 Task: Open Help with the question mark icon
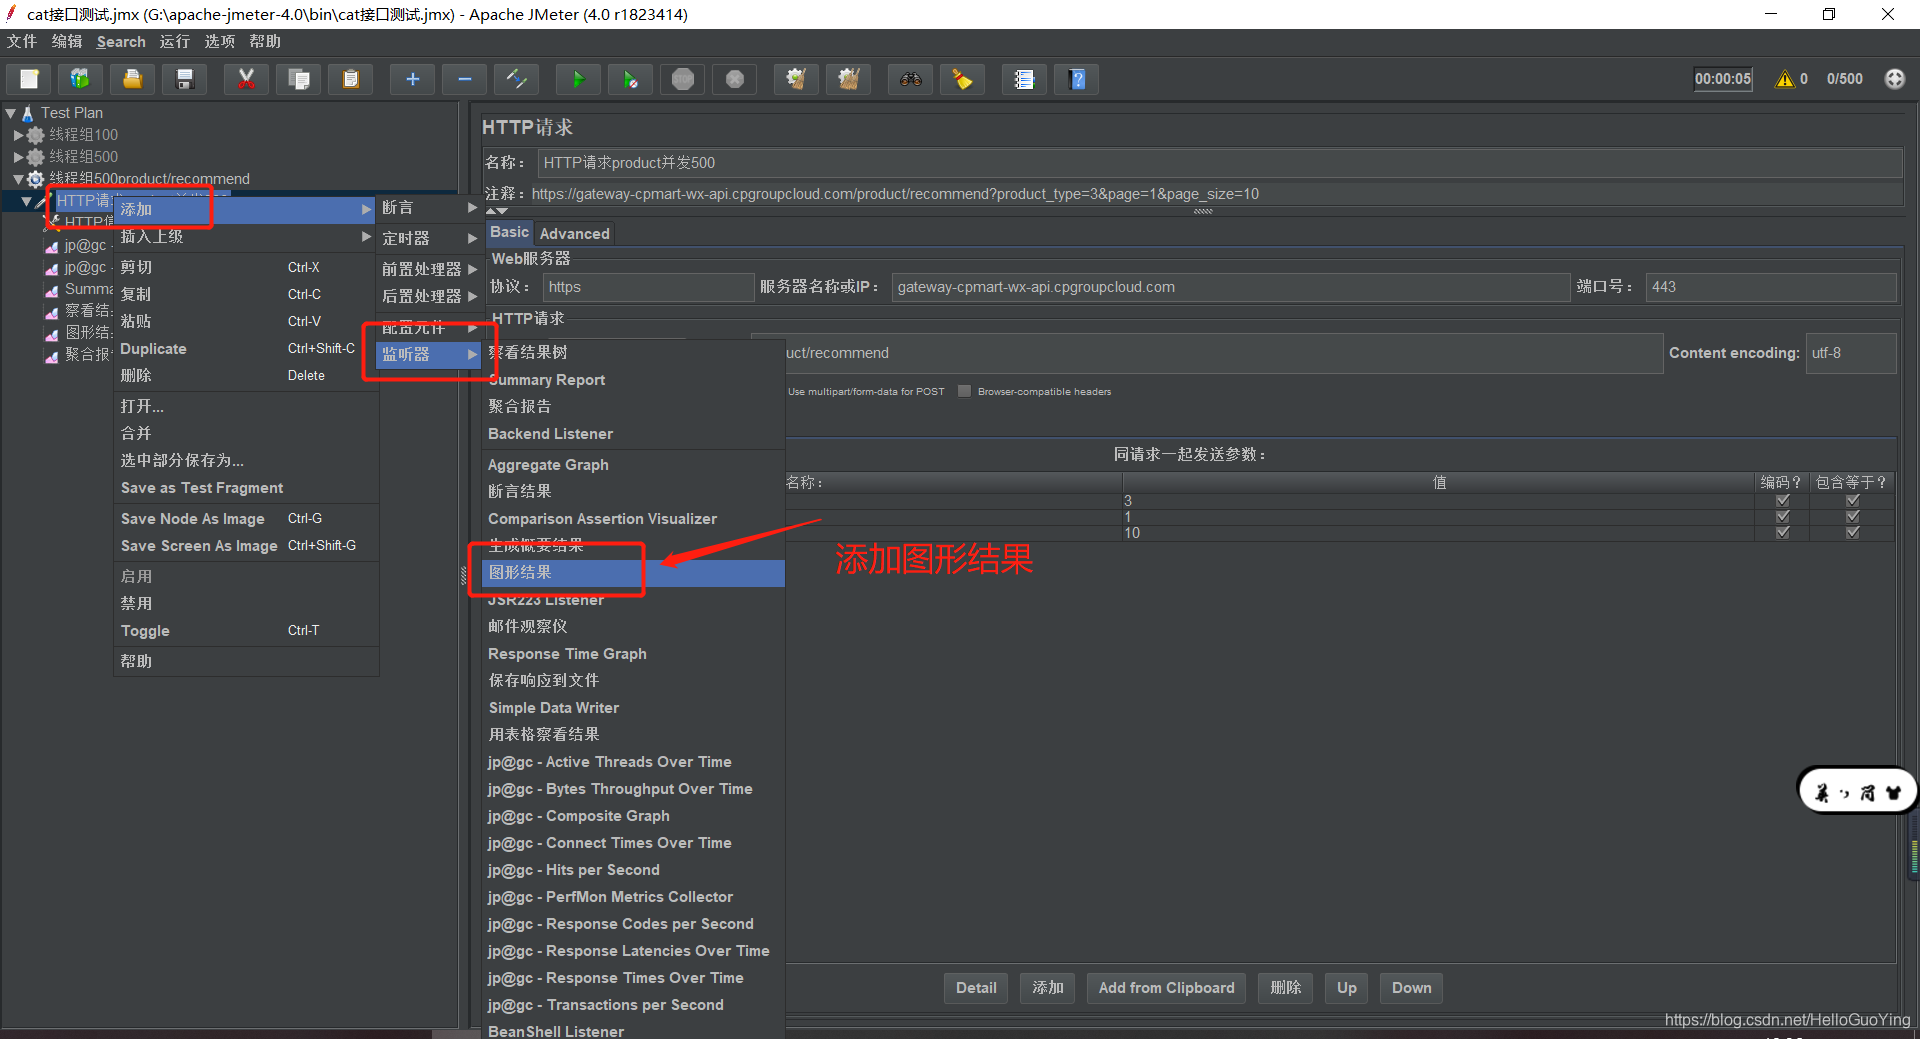coord(1077,79)
